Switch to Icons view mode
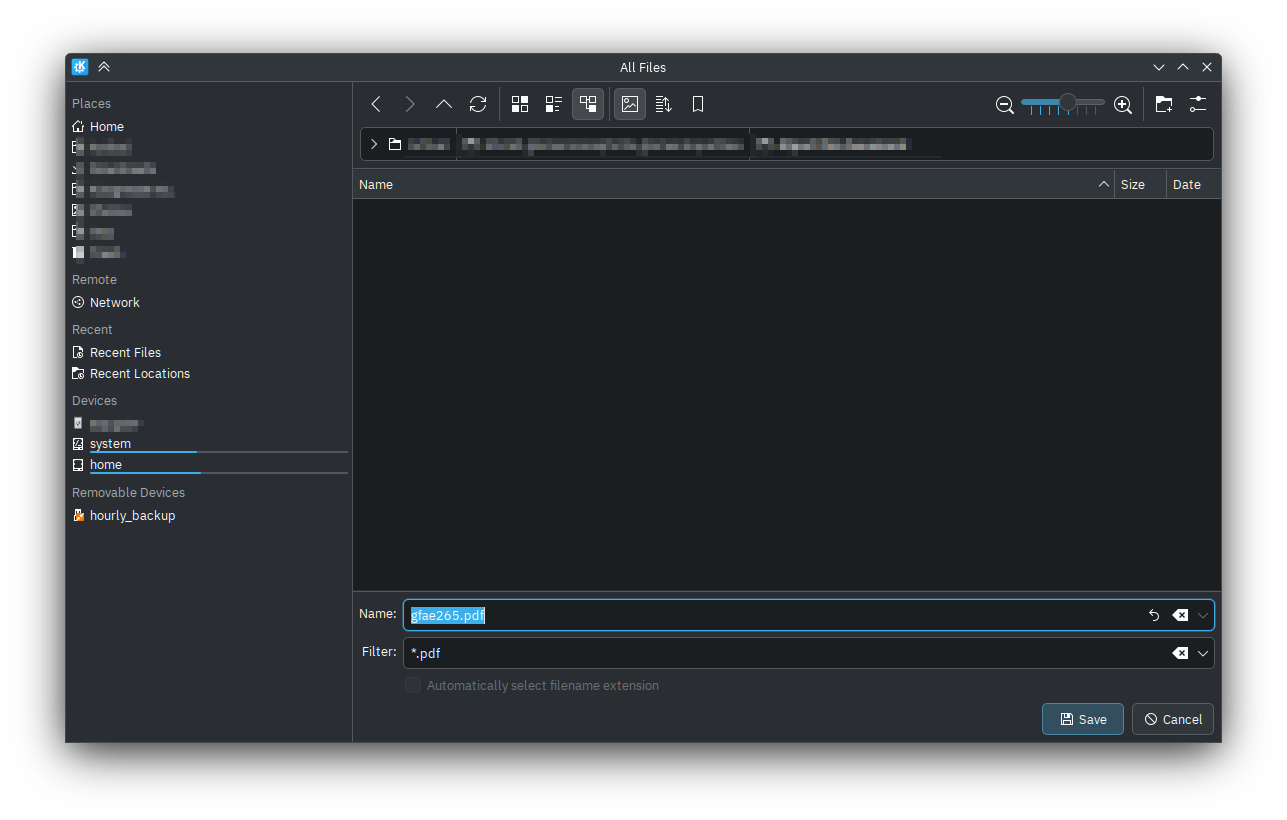 point(520,104)
